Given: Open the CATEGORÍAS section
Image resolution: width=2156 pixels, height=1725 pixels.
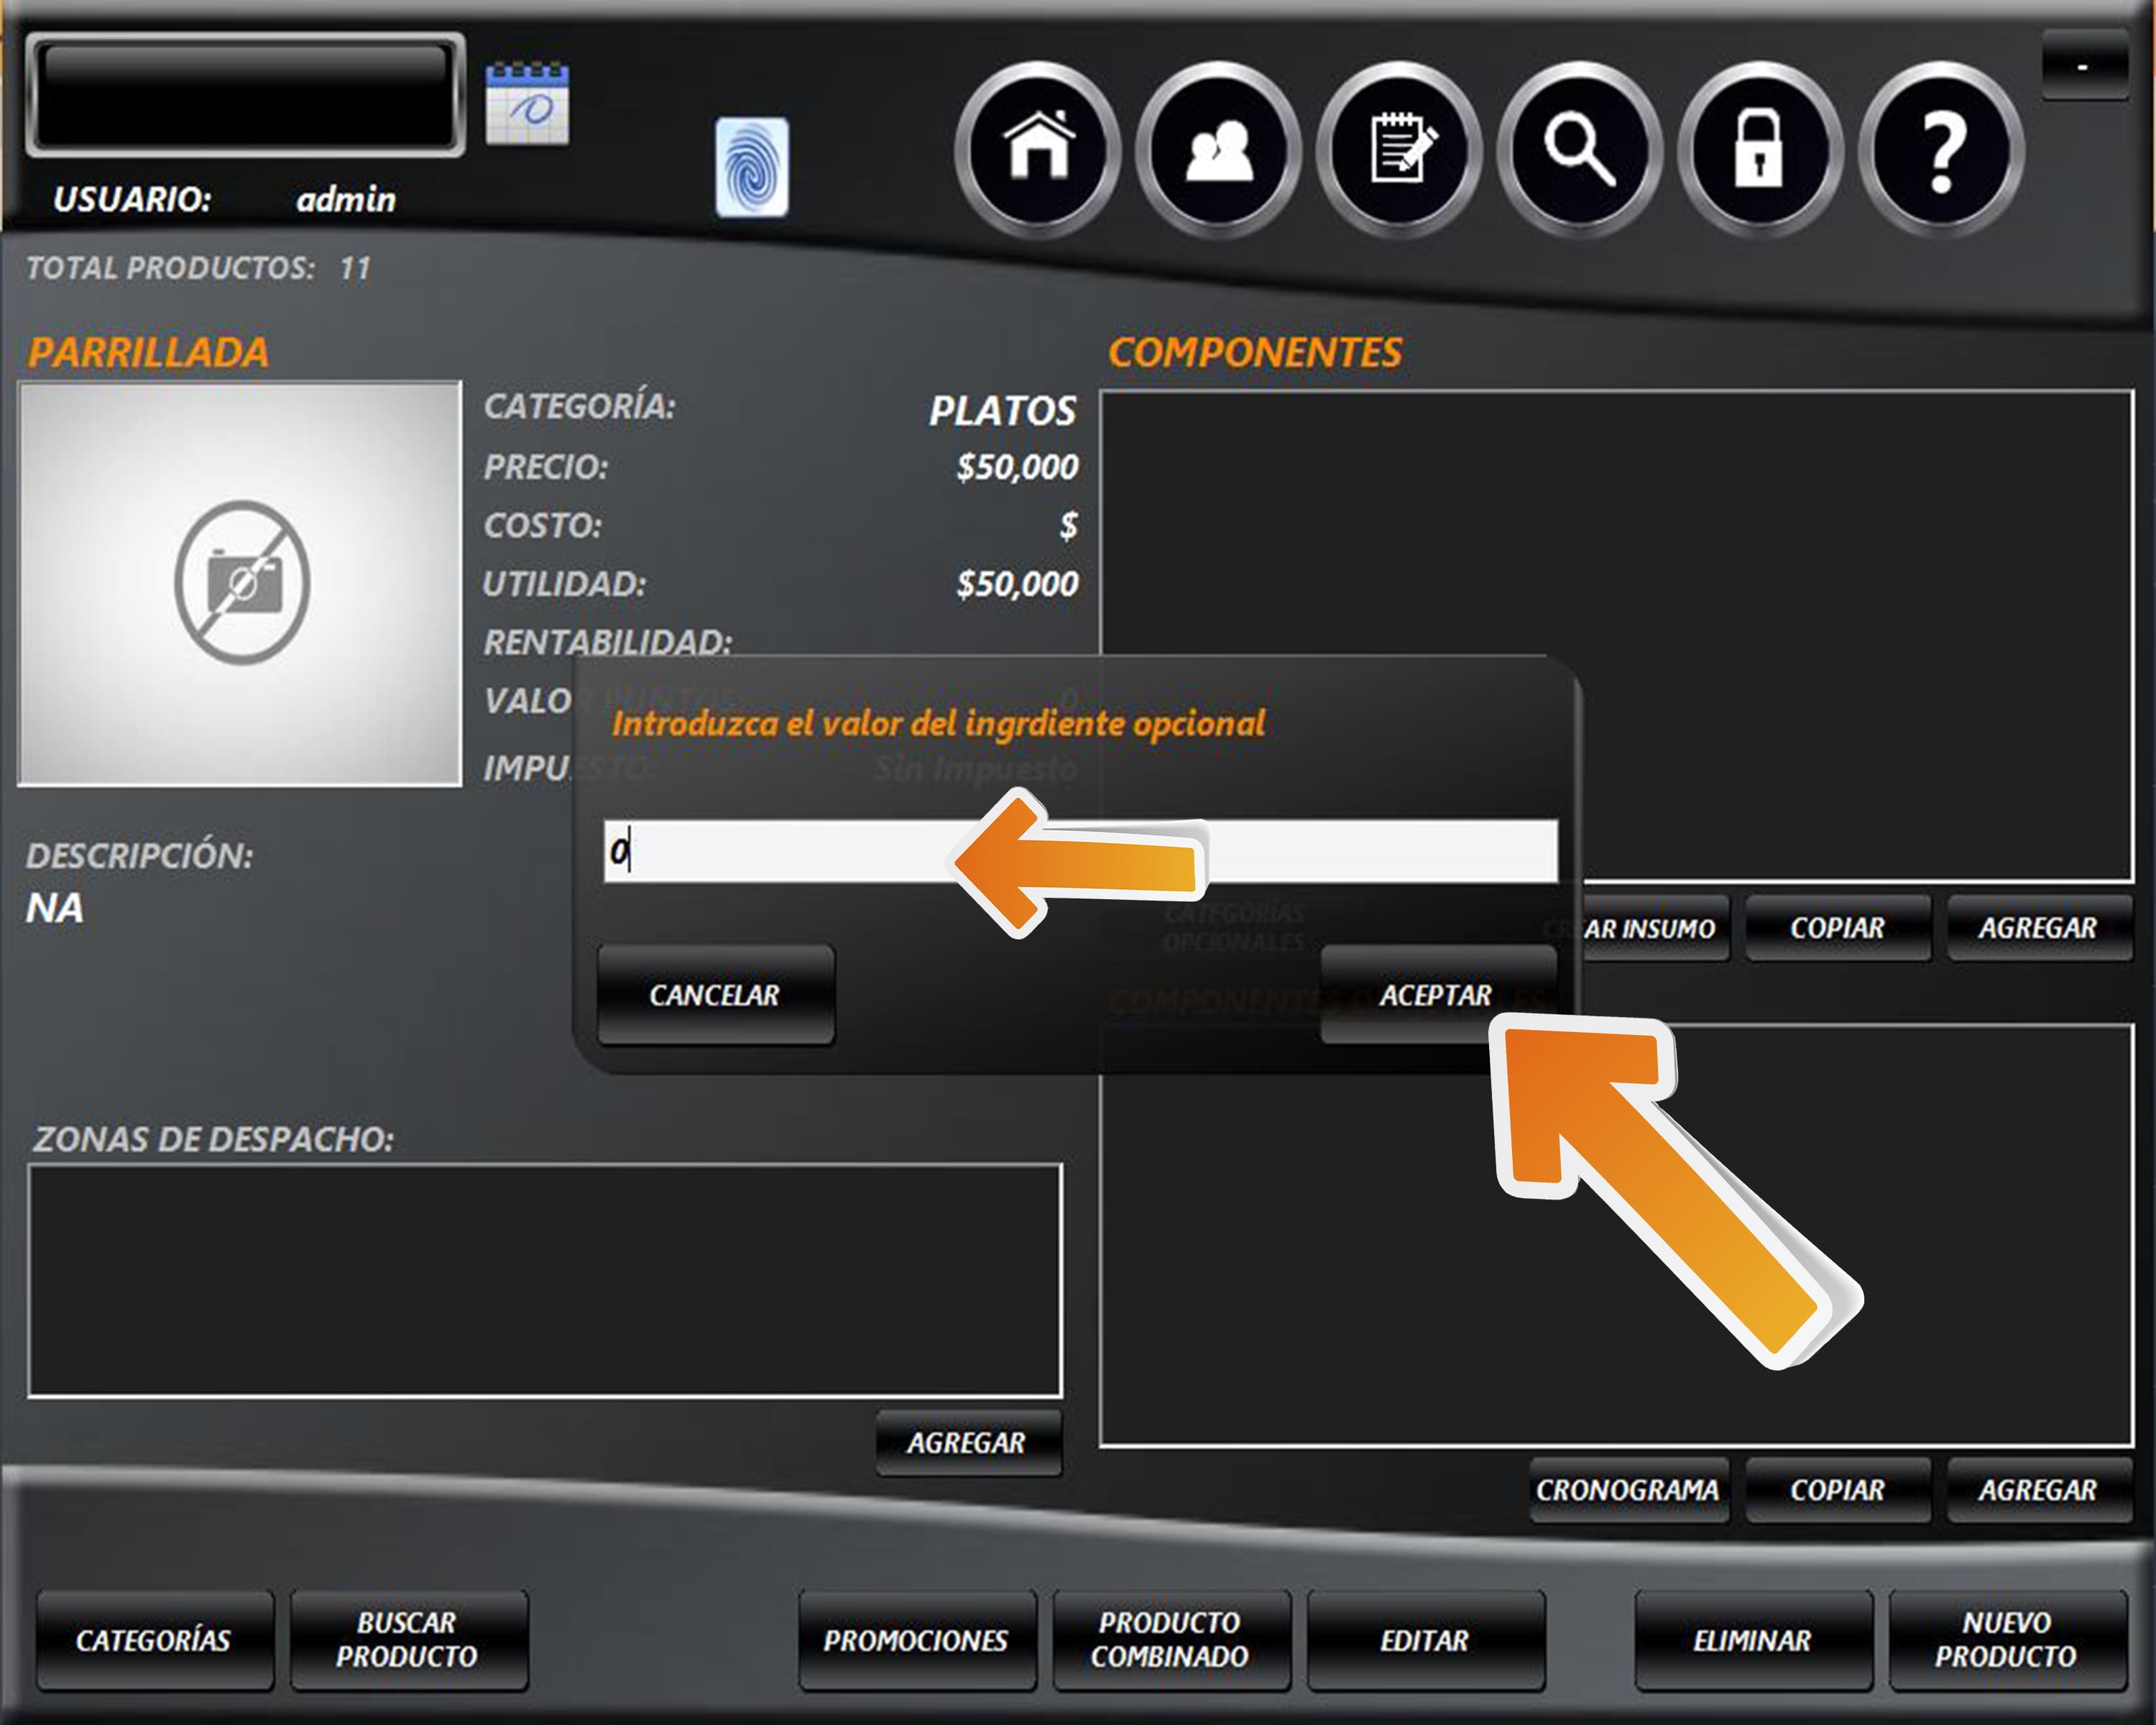Looking at the screenshot, I should click(x=154, y=1640).
